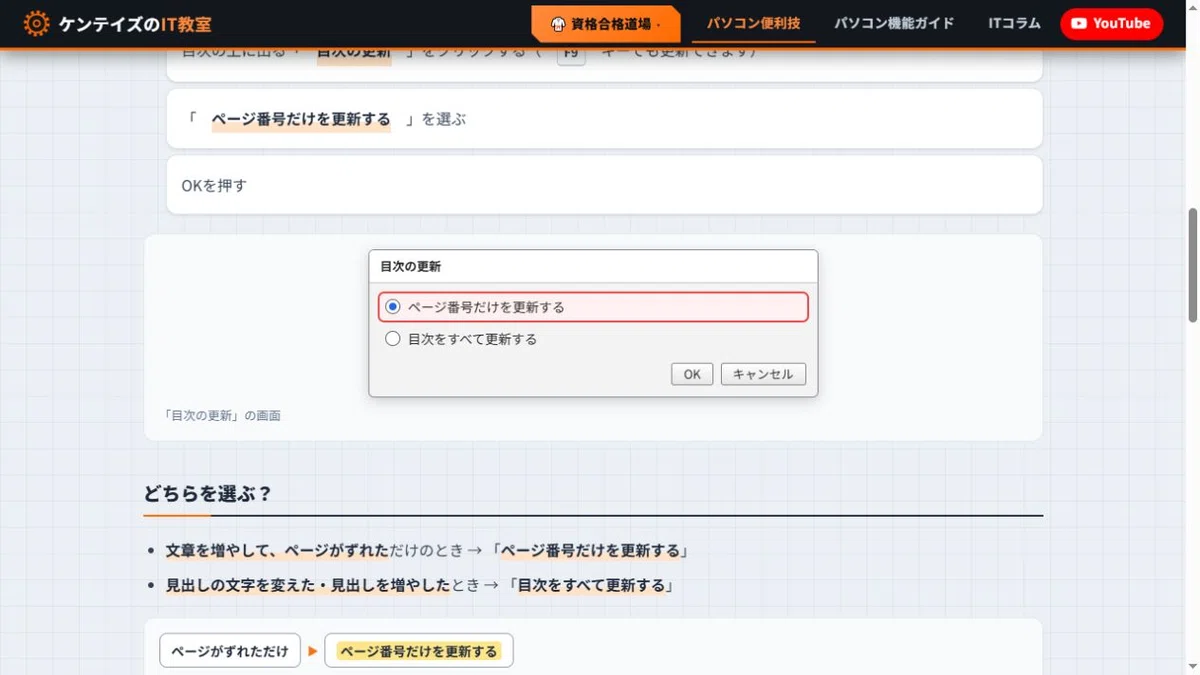Select the ページ番号だけを更新する radio button
The height and width of the screenshot is (675, 1200).
393,307
